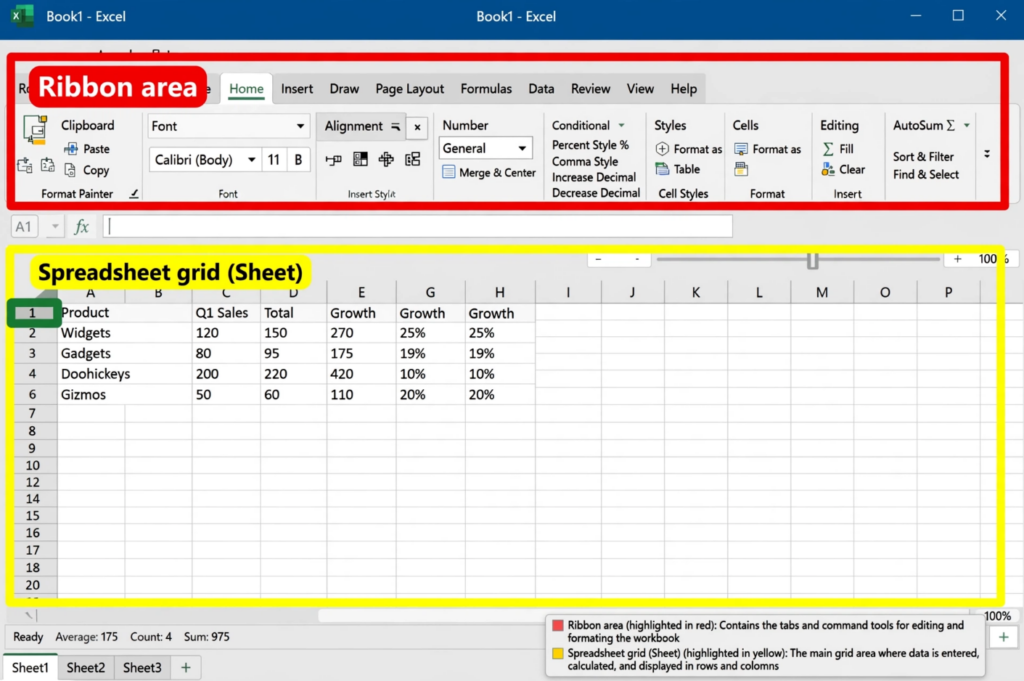
Task: Click the fx insert function icon
Action: [82, 227]
